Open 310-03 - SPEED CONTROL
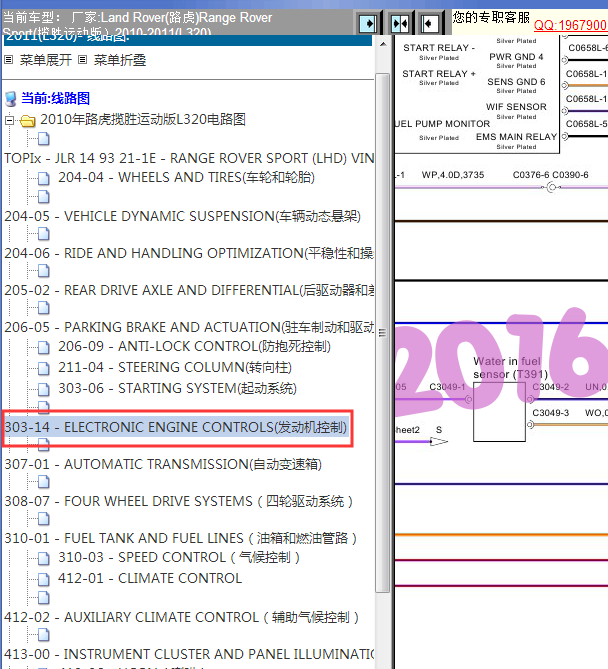 coord(179,558)
